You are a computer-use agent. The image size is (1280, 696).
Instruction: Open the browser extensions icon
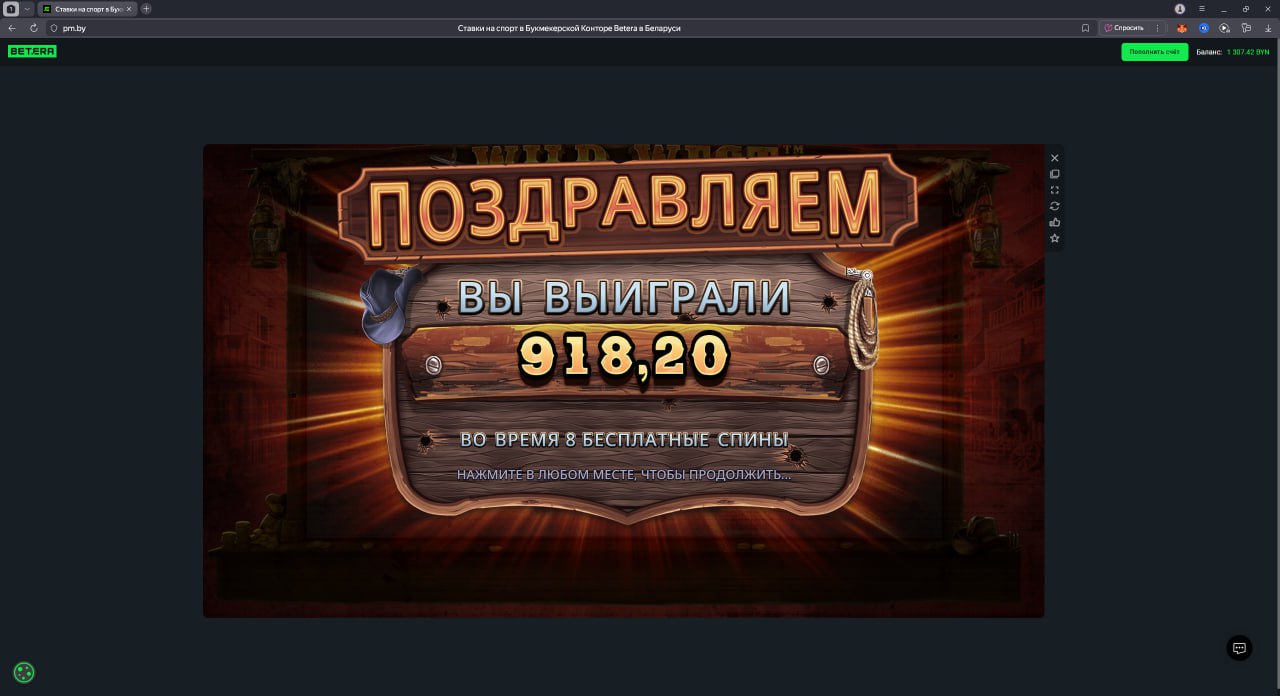tap(1247, 28)
